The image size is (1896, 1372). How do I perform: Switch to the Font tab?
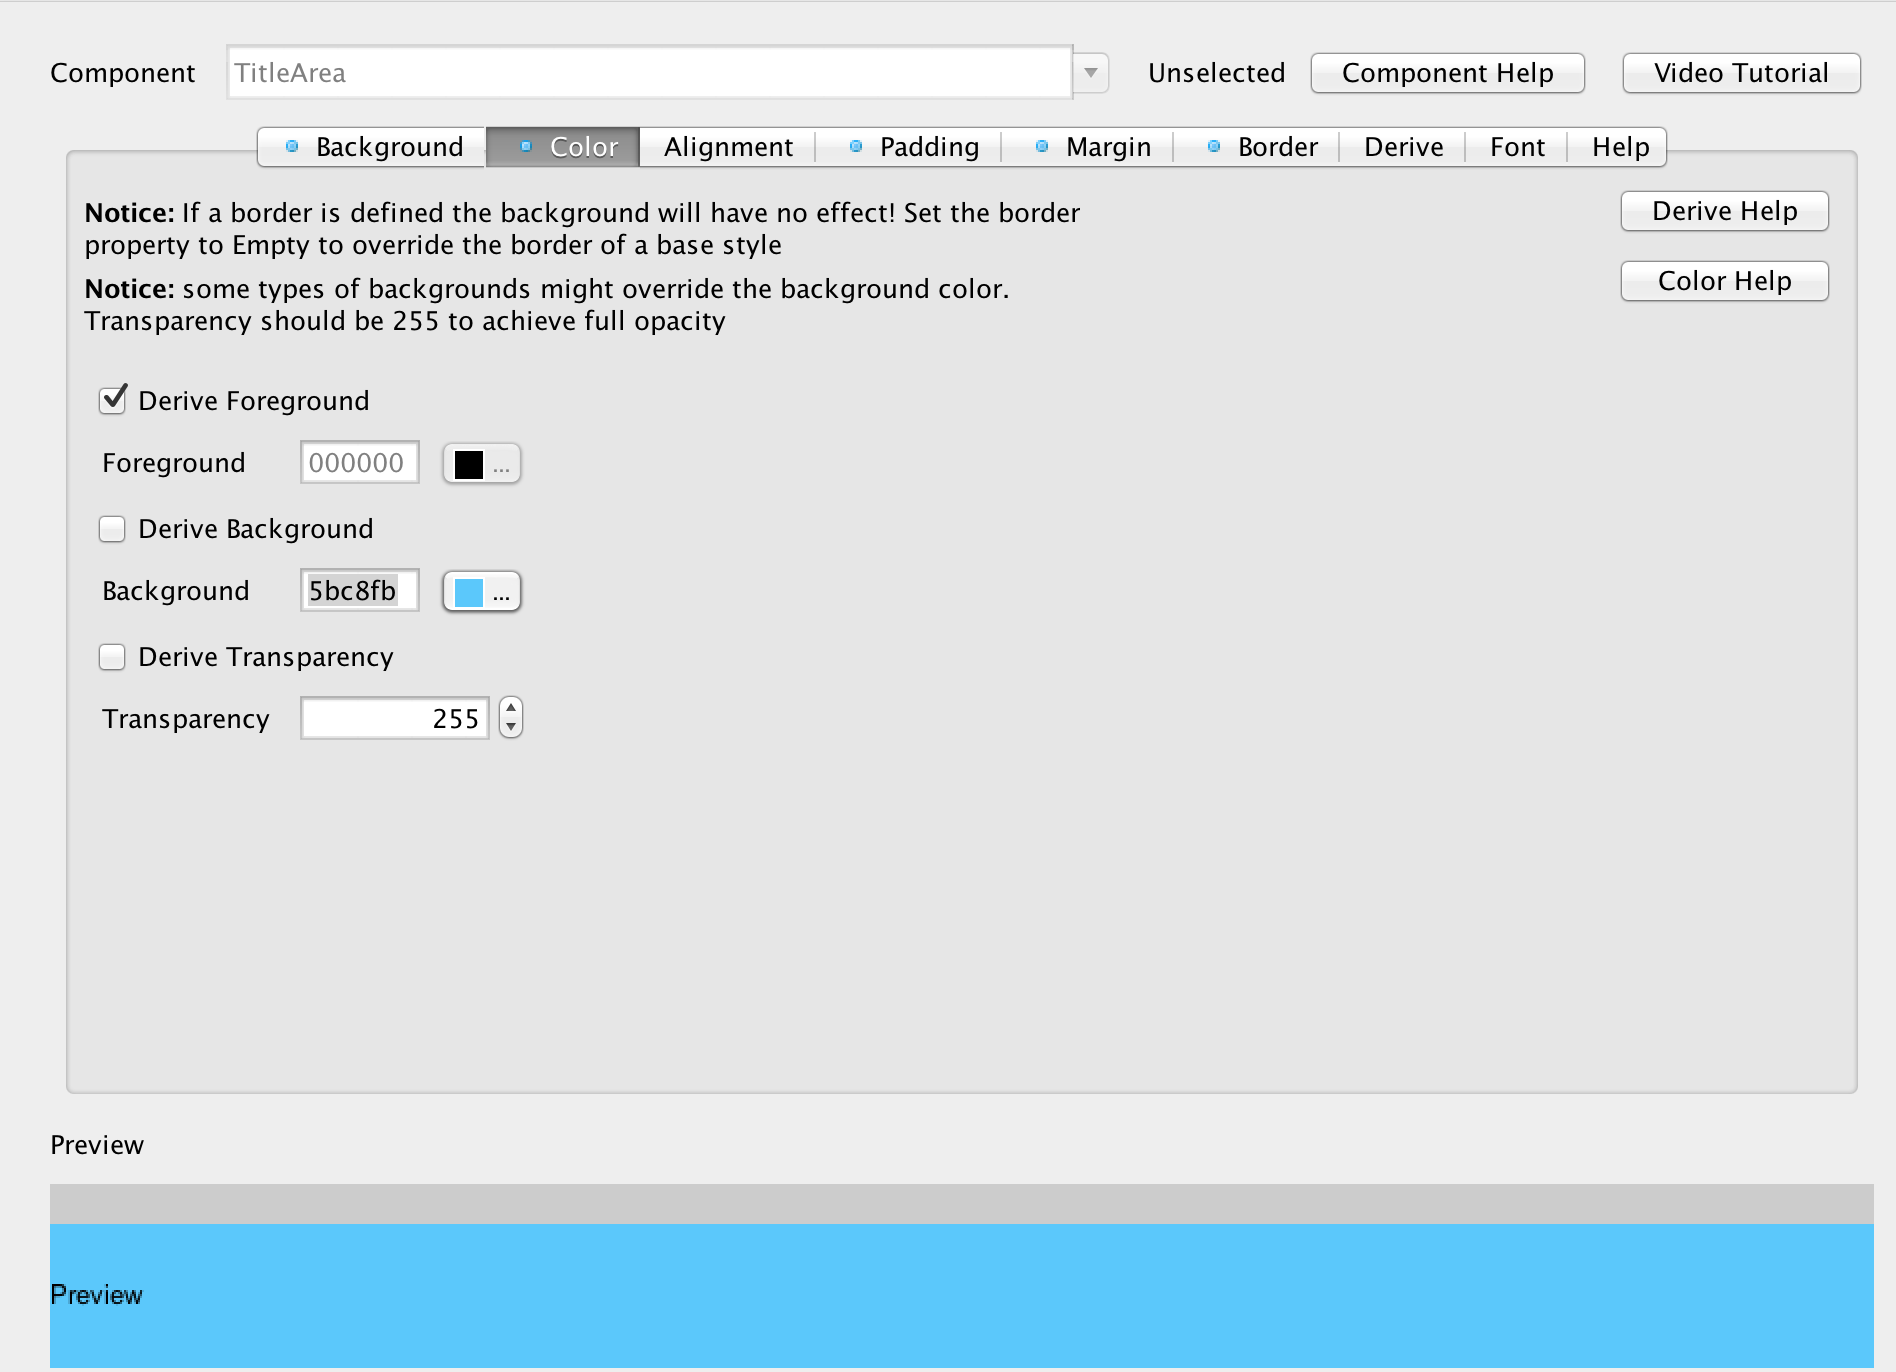pyautogui.click(x=1516, y=146)
